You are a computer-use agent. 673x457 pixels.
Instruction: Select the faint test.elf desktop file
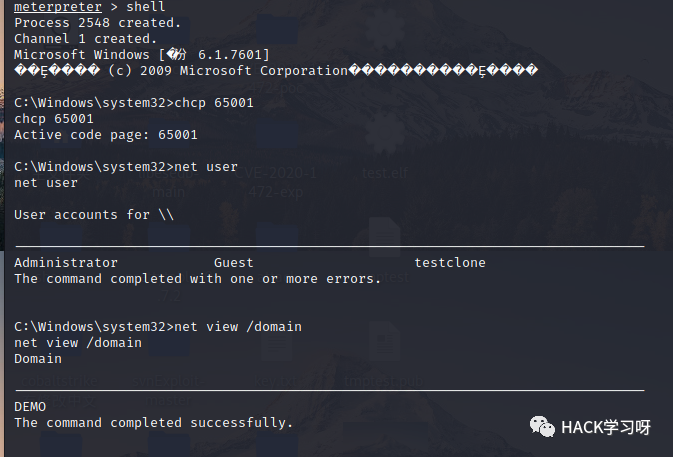coord(385,173)
